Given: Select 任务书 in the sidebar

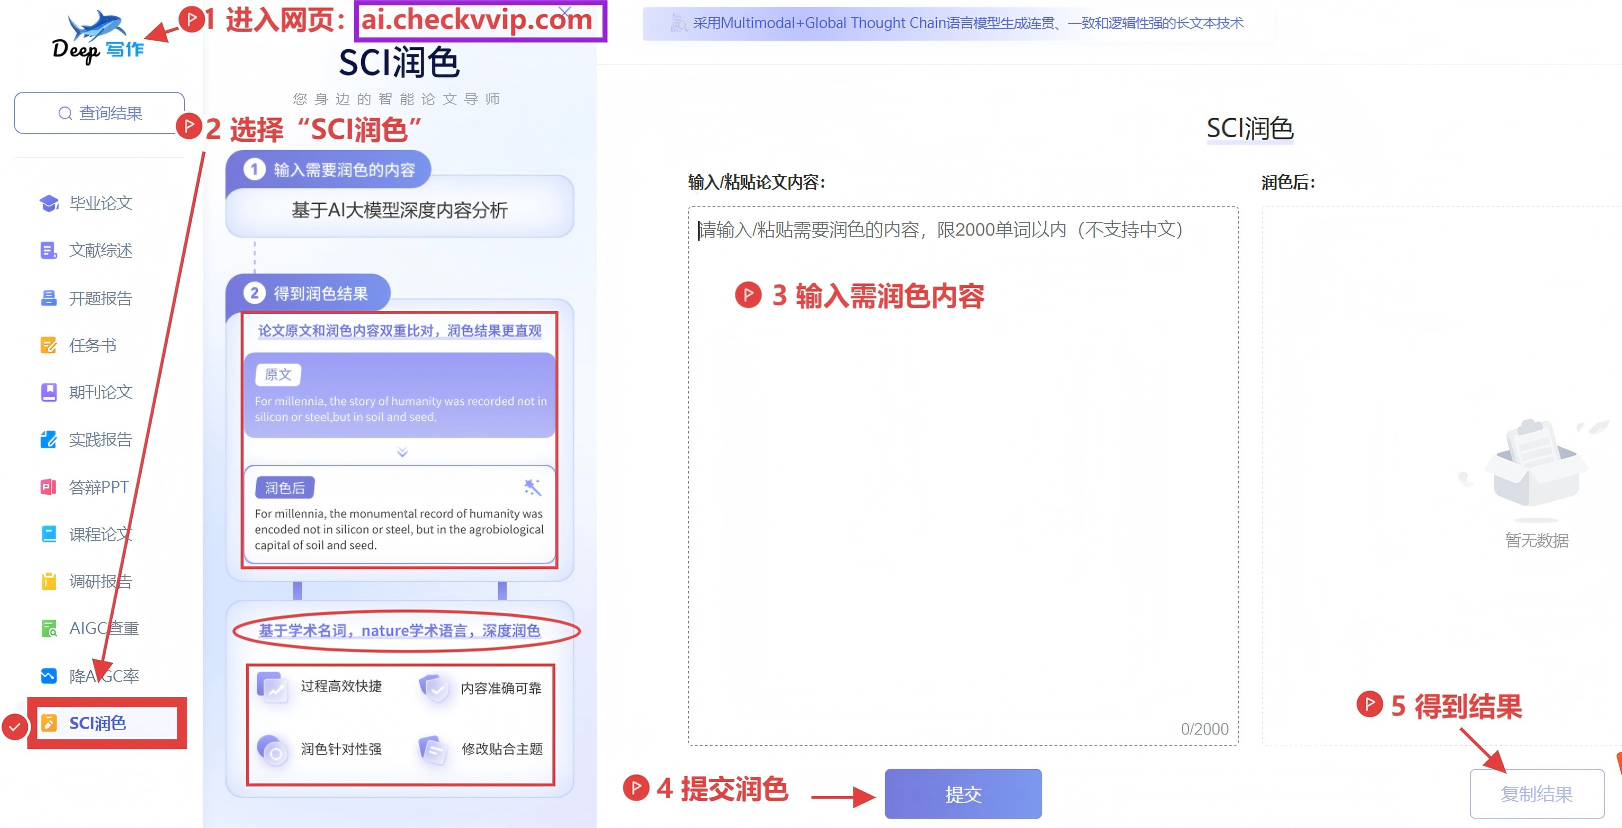Looking at the screenshot, I should pyautogui.click(x=93, y=345).
